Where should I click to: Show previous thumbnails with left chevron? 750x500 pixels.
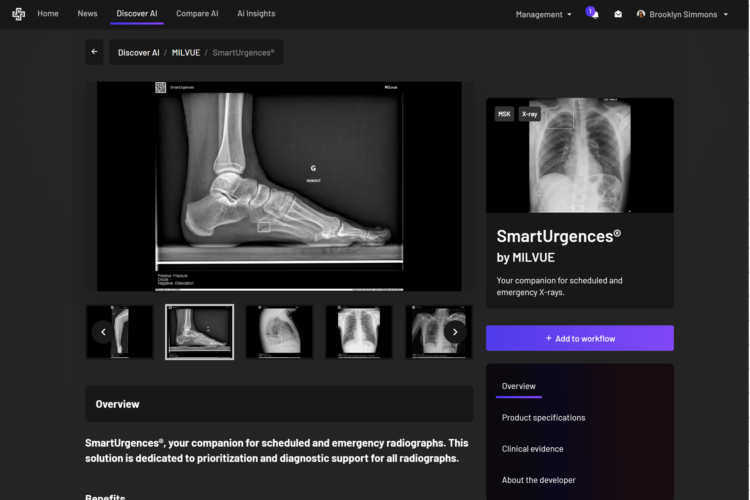103,332
